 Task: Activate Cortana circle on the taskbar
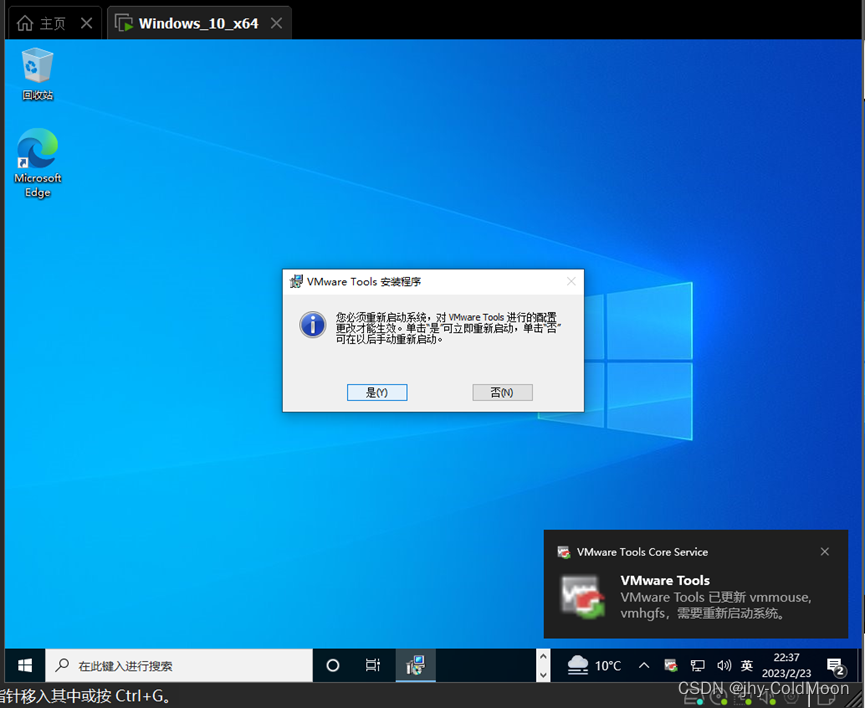[x=332, y=665]
